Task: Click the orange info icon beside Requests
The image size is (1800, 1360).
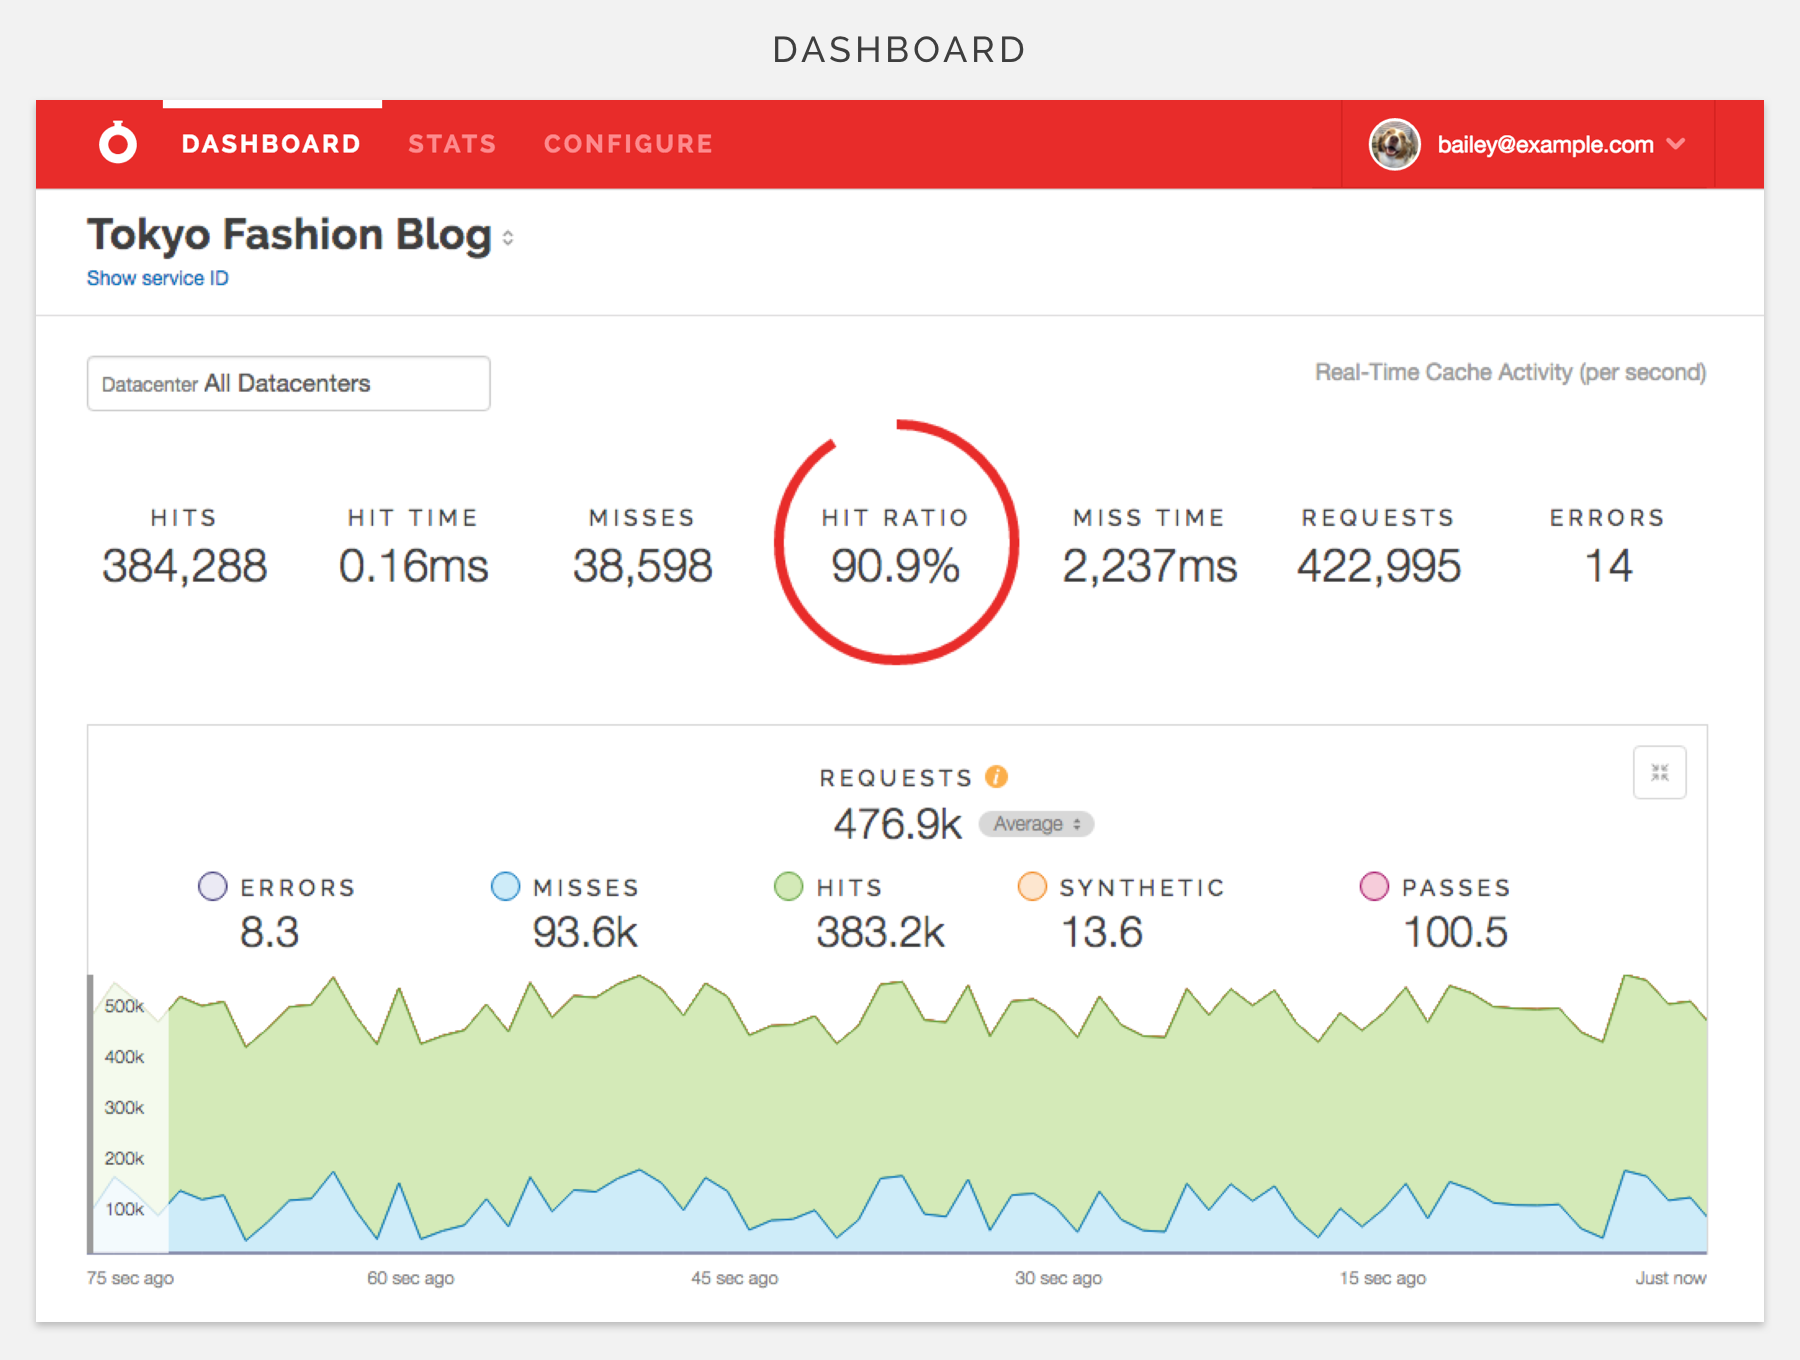Action: 996,777
